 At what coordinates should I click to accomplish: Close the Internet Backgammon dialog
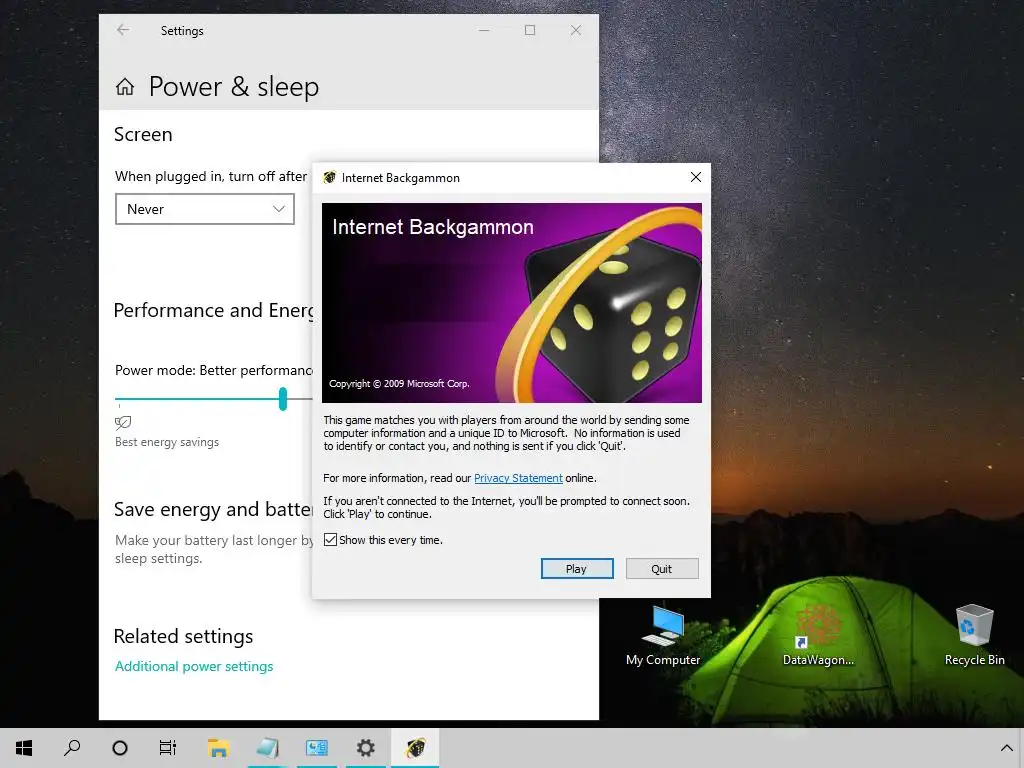coord(696,178)
